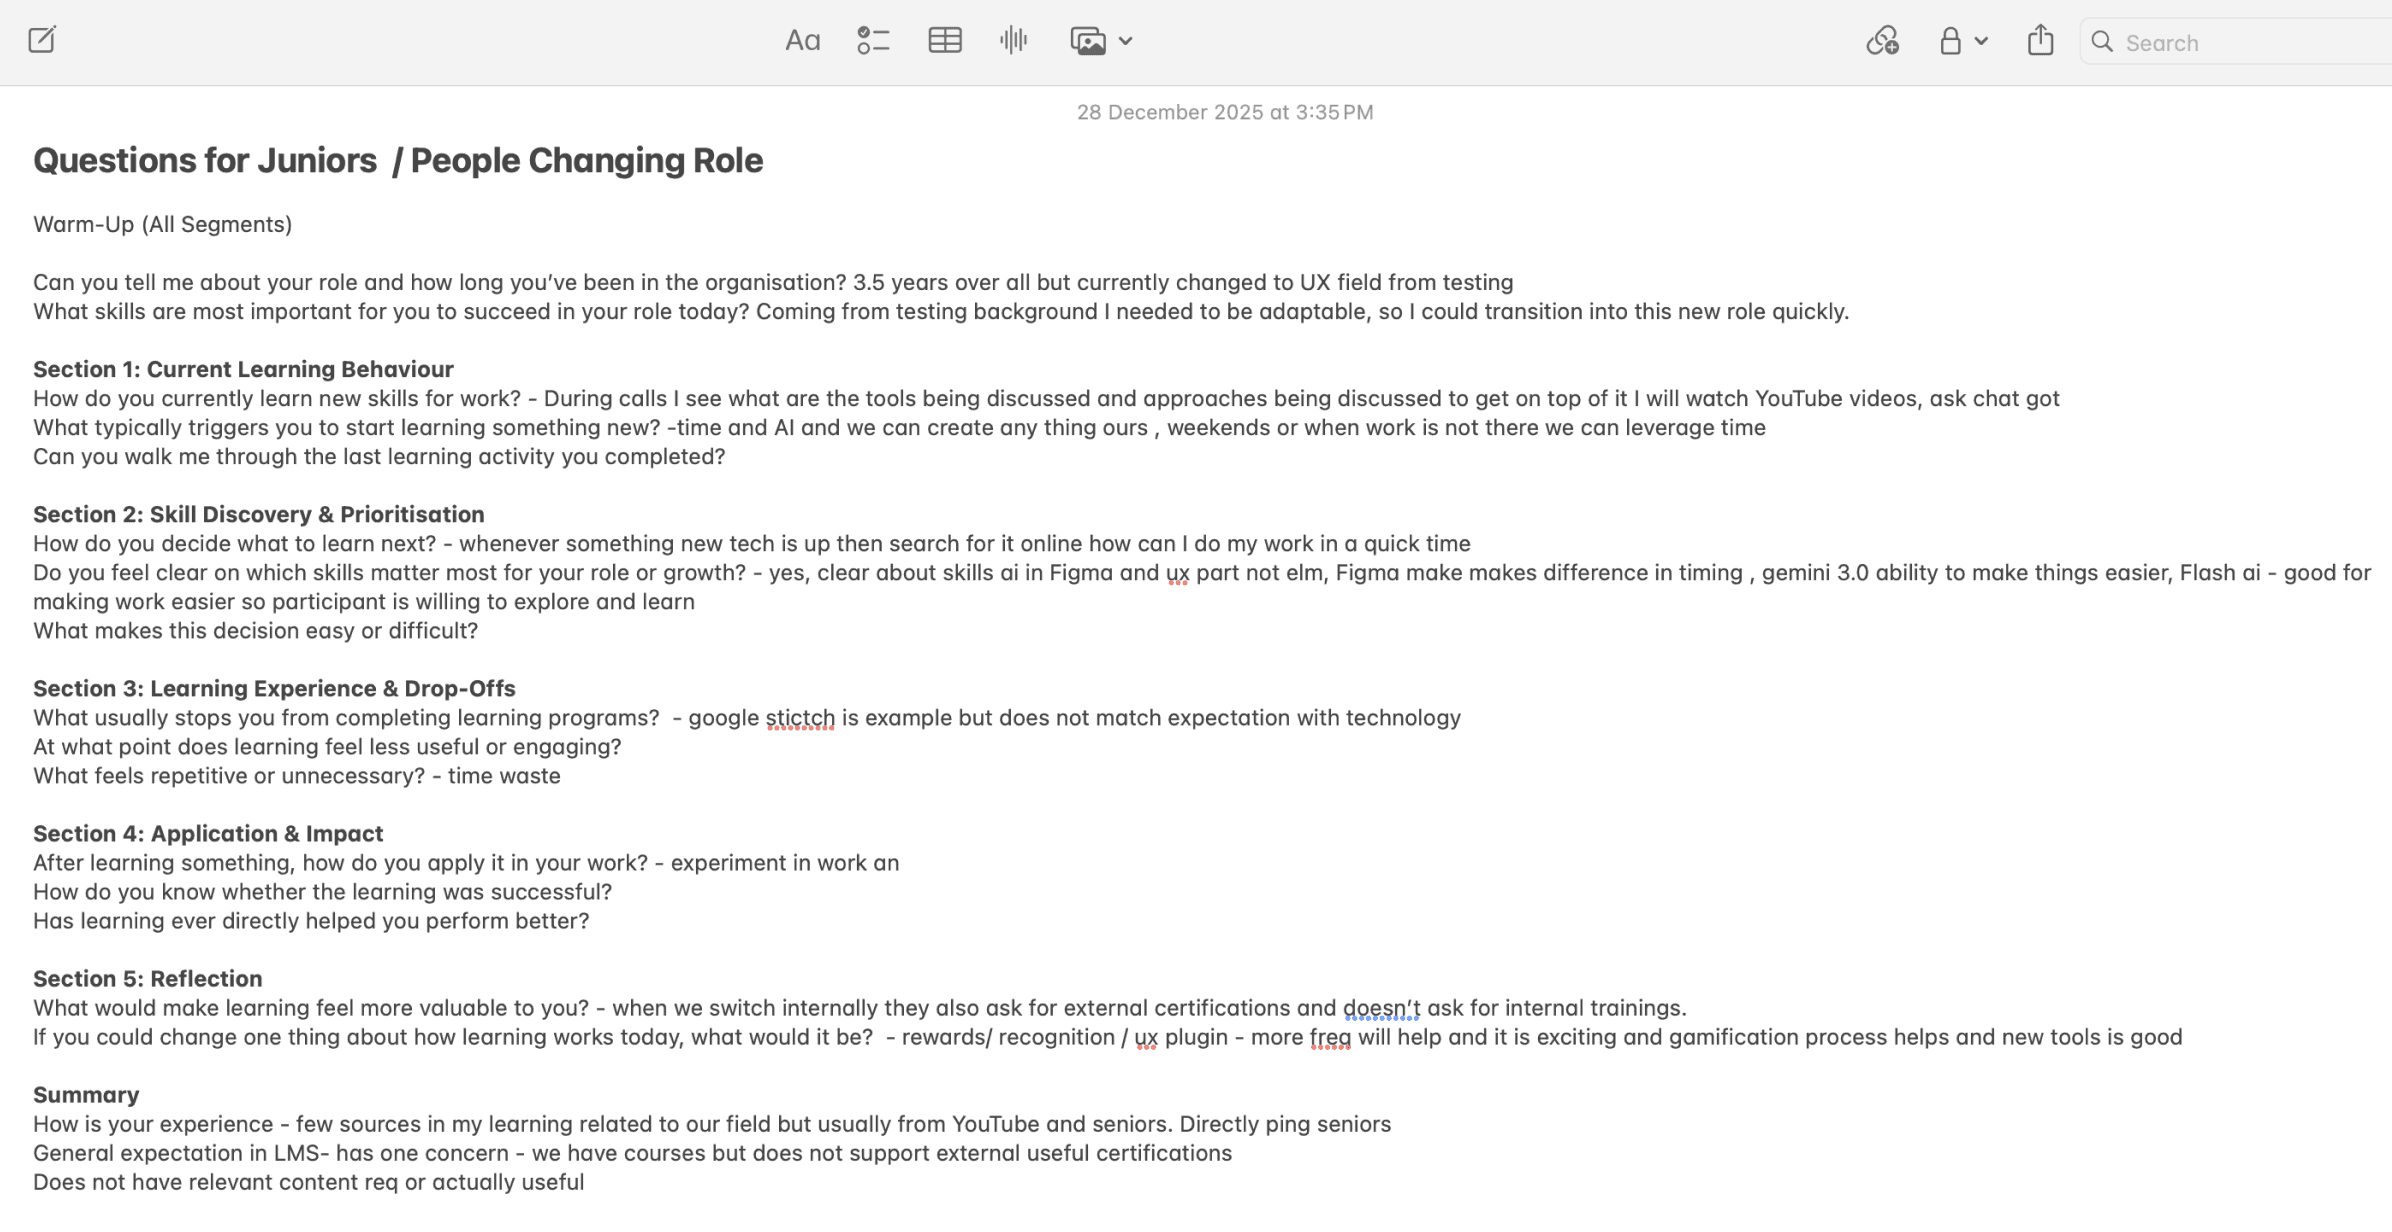Expand the lock options dropdown arrow
The image size is (2392, 1232).
point(1981,42)
